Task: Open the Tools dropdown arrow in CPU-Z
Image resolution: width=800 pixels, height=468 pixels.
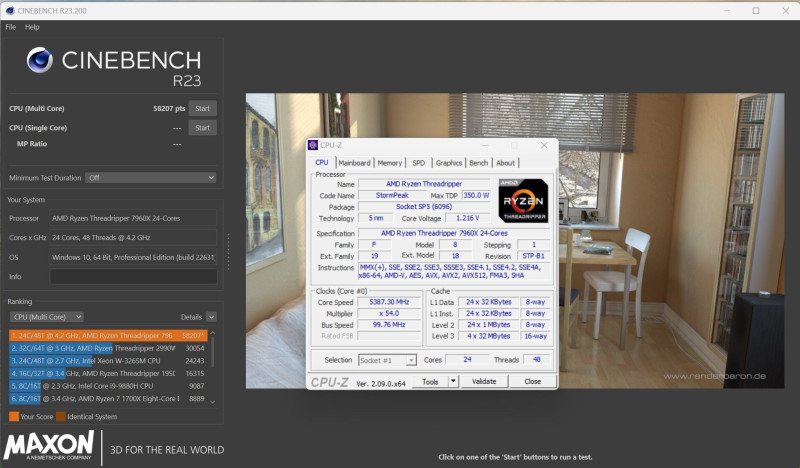Action: [453, 382]
